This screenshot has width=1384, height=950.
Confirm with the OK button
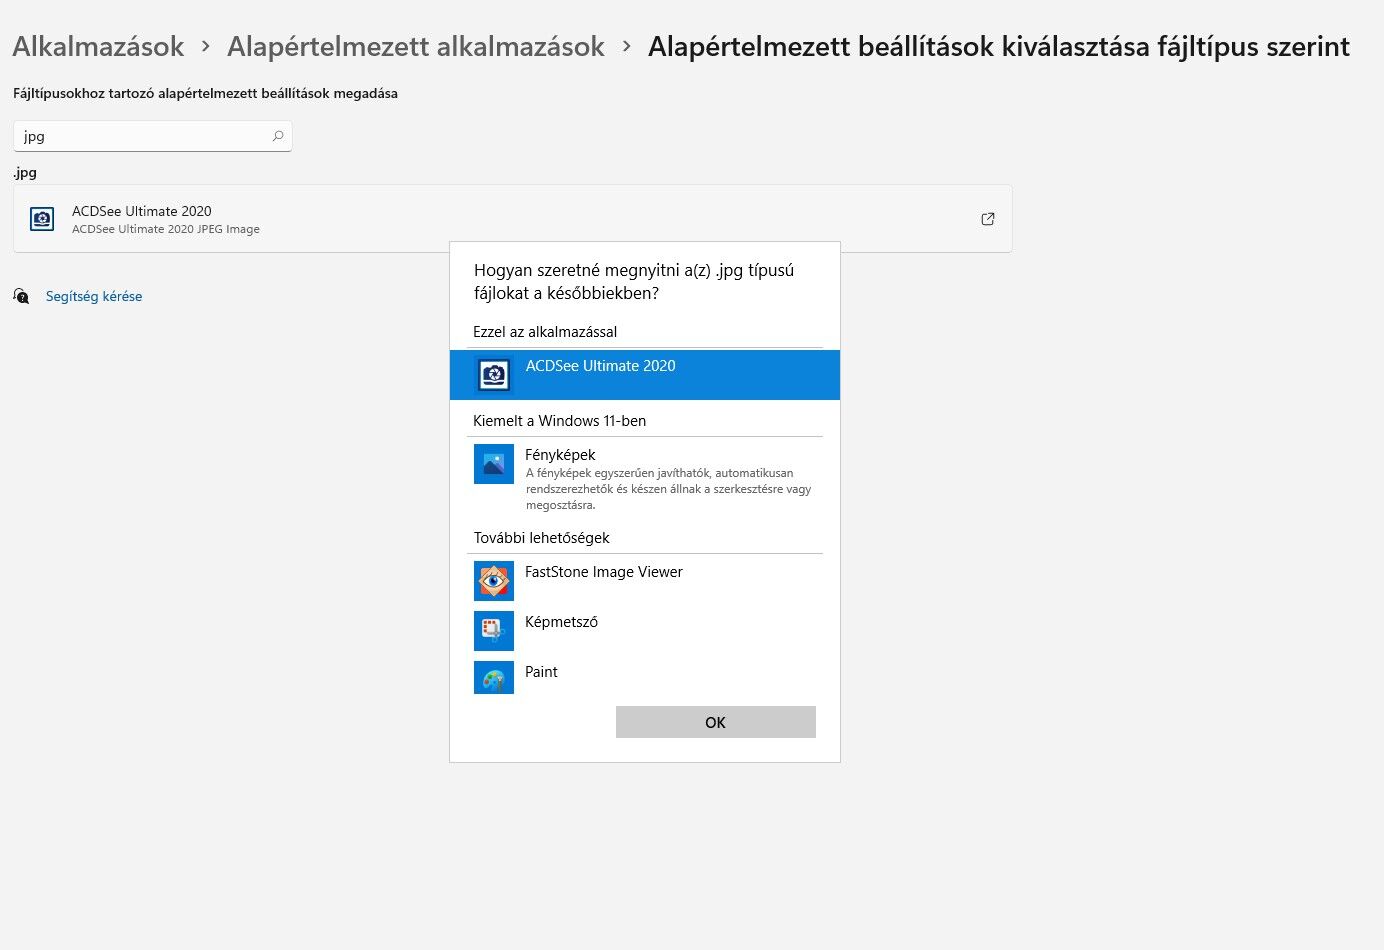tap(716, 722)
